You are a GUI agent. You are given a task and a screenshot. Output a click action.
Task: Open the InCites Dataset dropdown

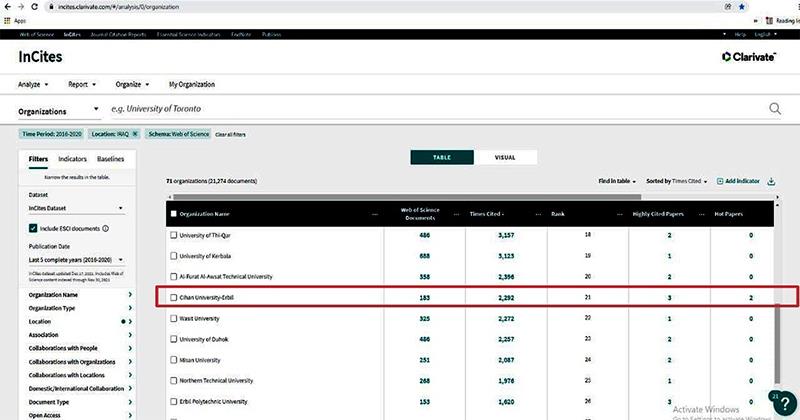[x=76, y=208]
